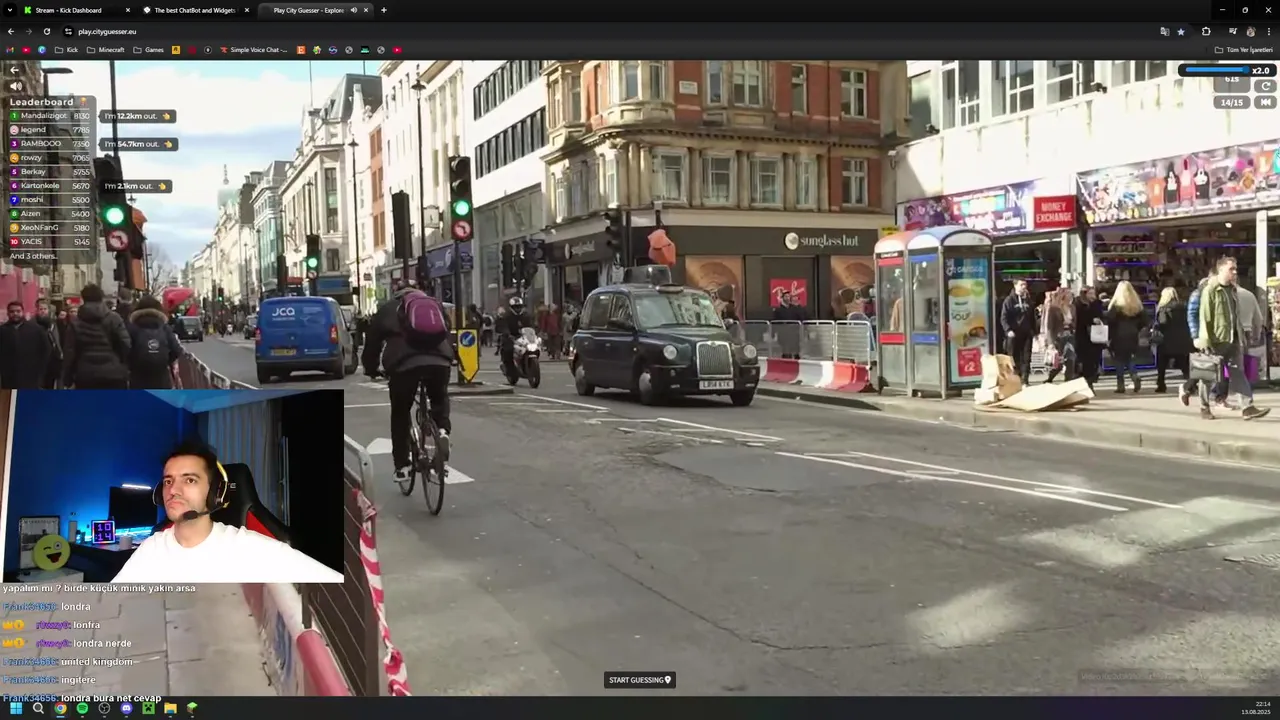Click the 'I'm 2.1km out' bubble

[136, 186]
